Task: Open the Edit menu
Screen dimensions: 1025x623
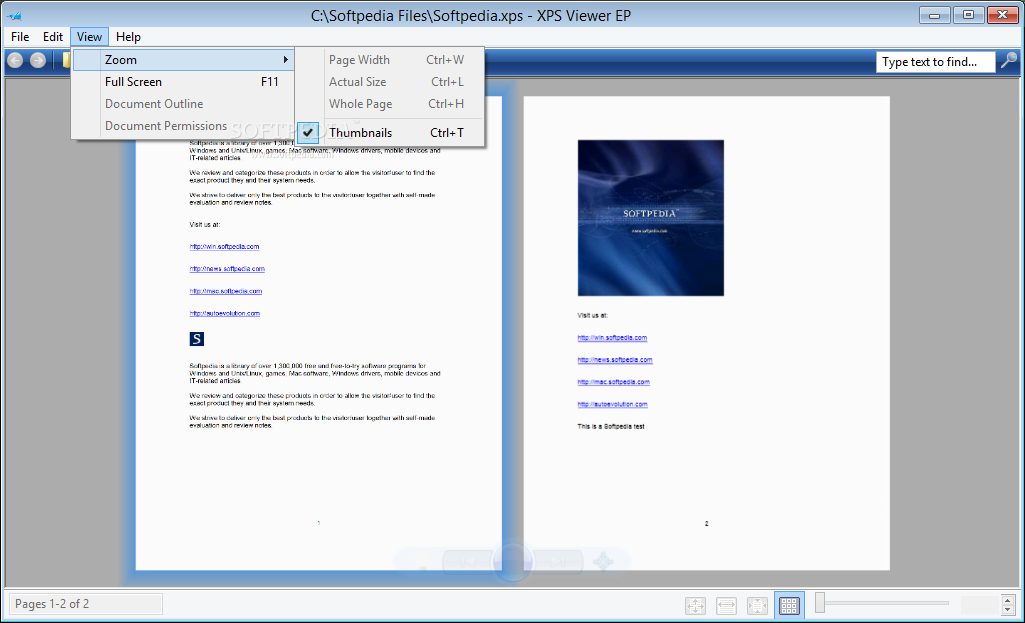Action: pos(53,37)
